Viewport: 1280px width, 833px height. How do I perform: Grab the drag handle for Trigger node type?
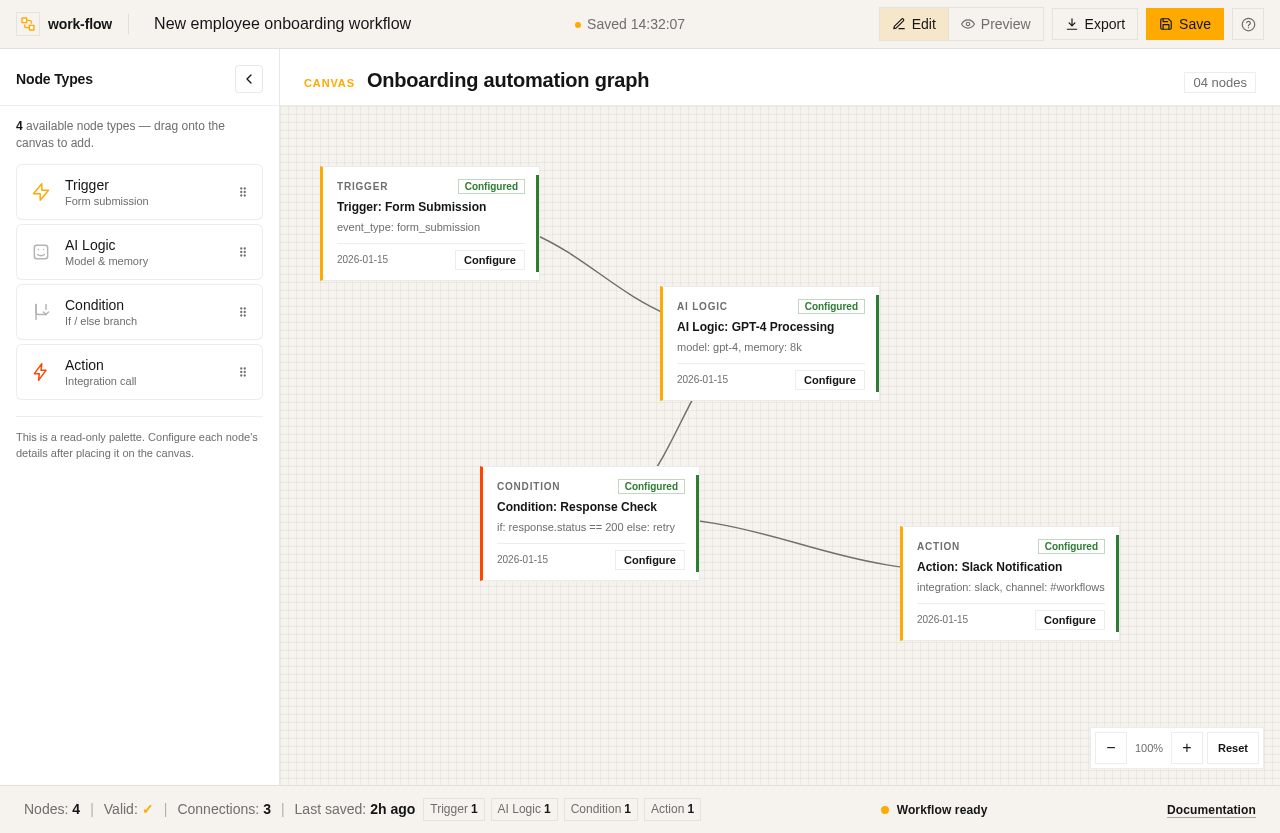click(243, 192)
